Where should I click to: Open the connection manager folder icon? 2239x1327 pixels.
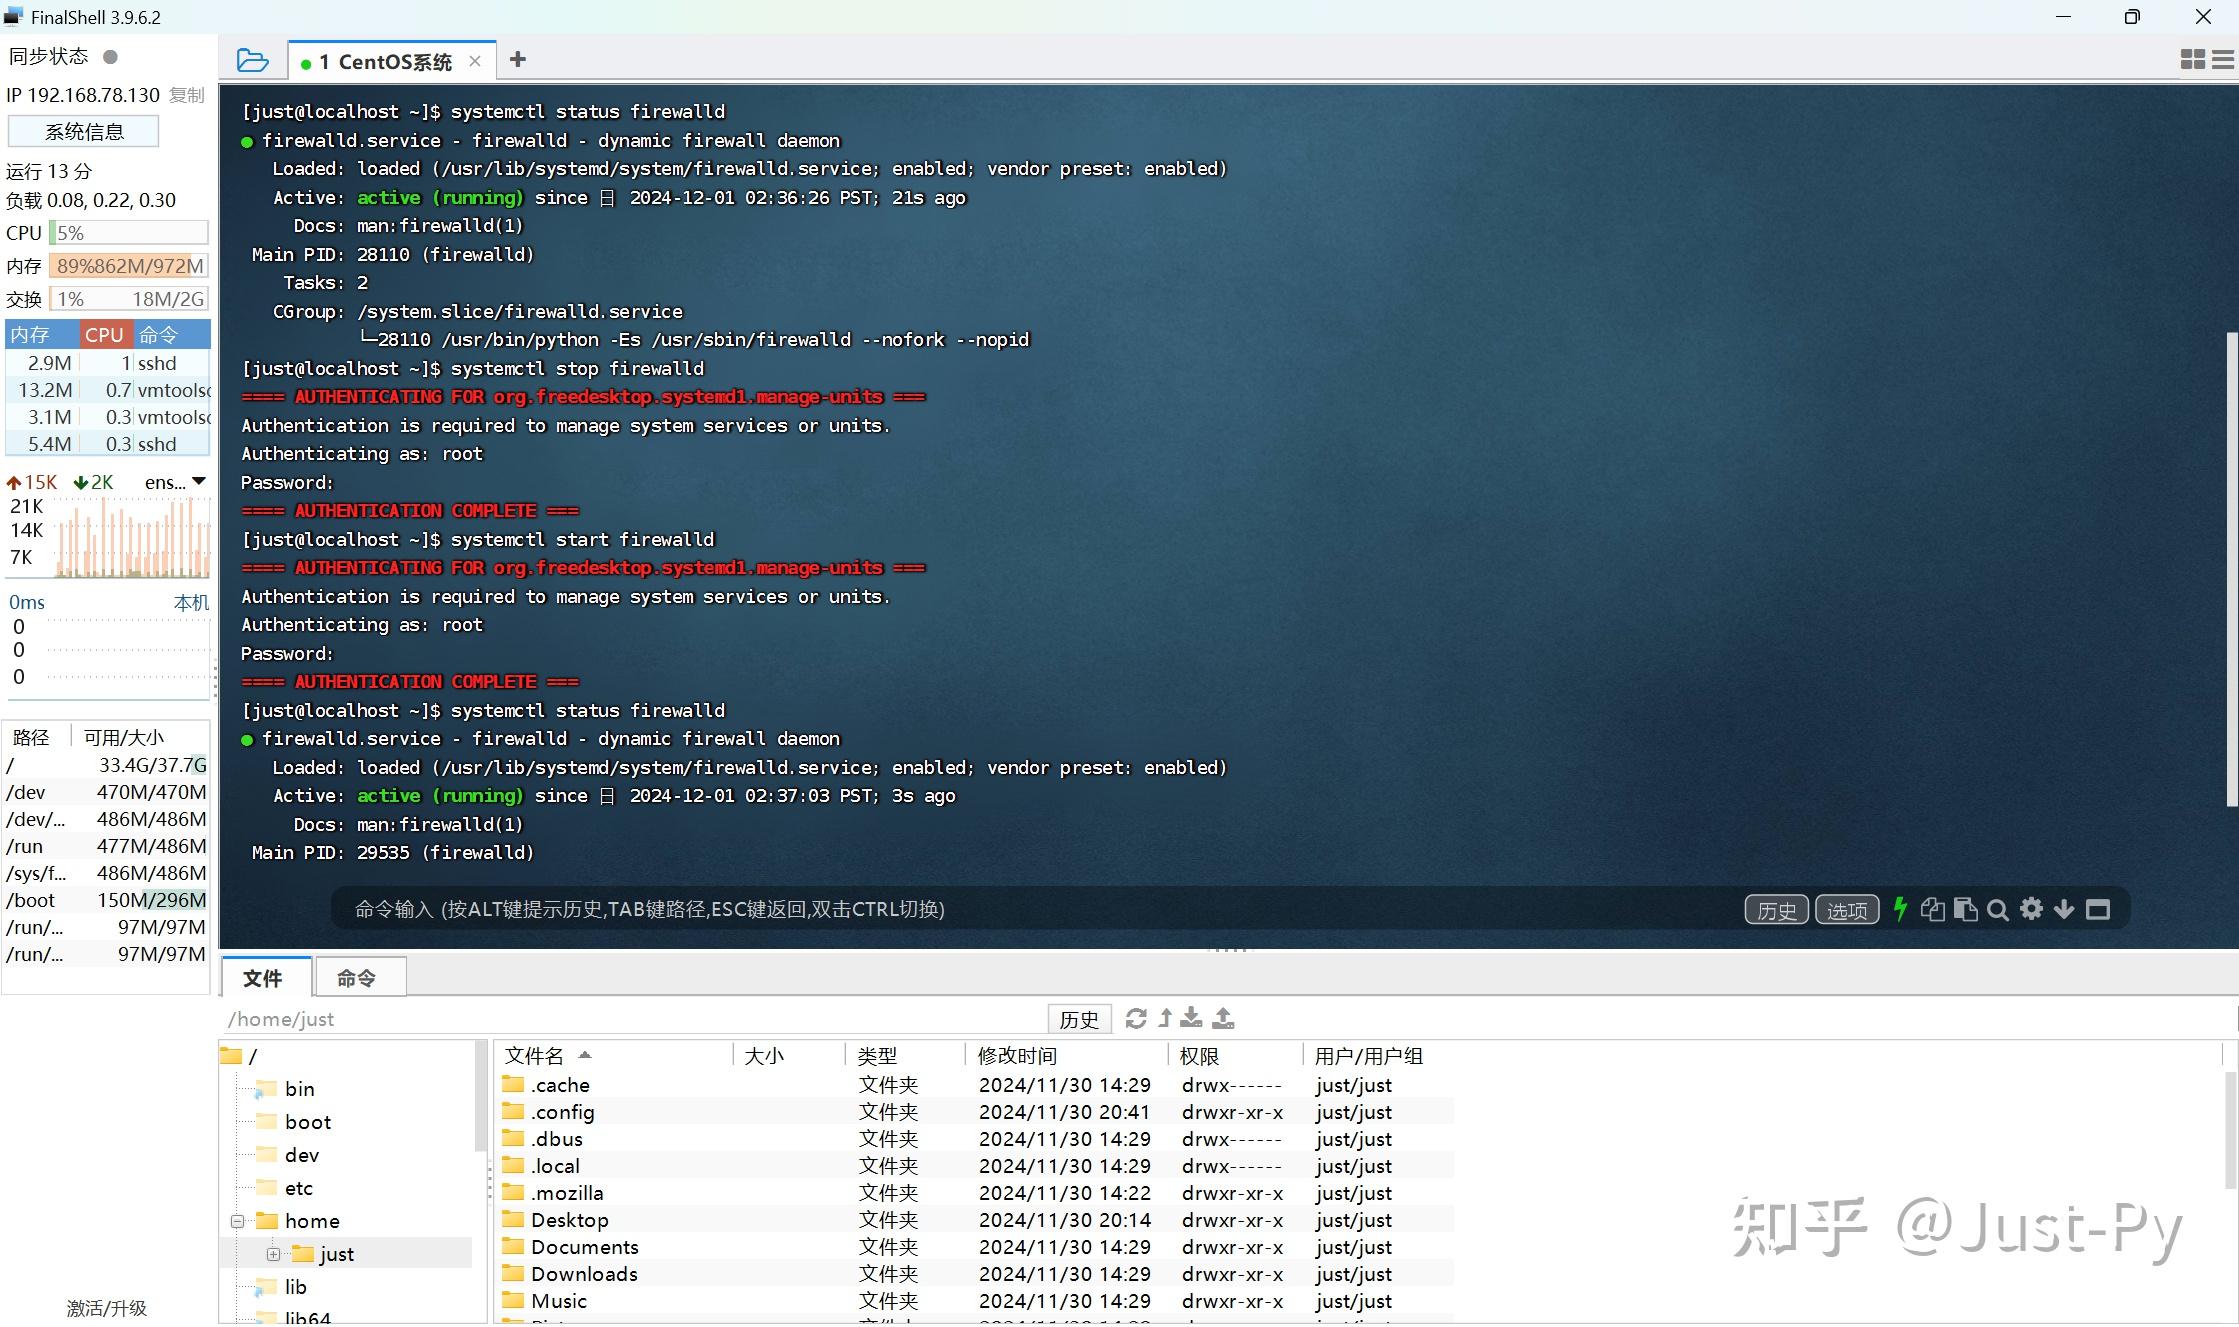[x=252, y=61]
